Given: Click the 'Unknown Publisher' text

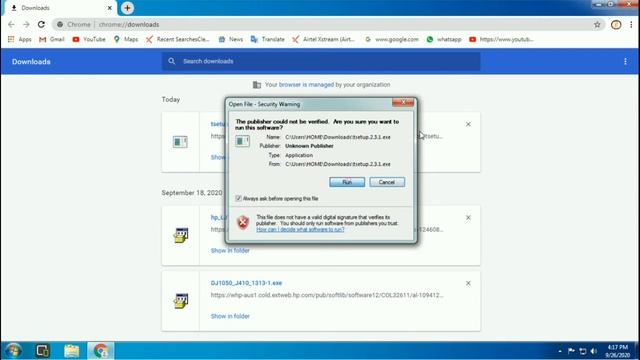Looking at the screenshot, I should tap(309, 146).
